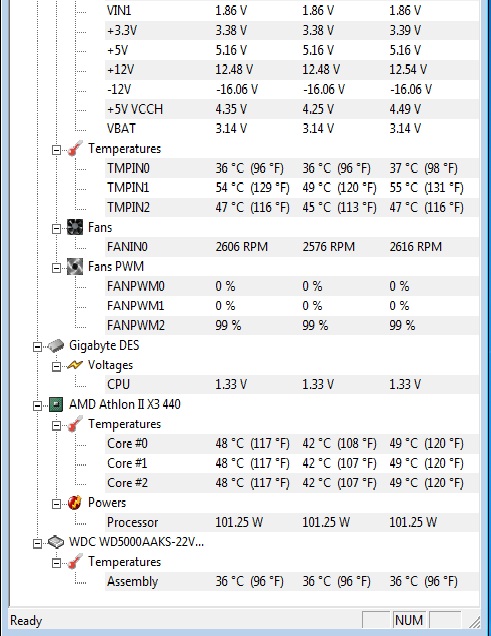Collapse the WDC WD5000AAKS drive node
491x636 pixels.
(37, 544)
